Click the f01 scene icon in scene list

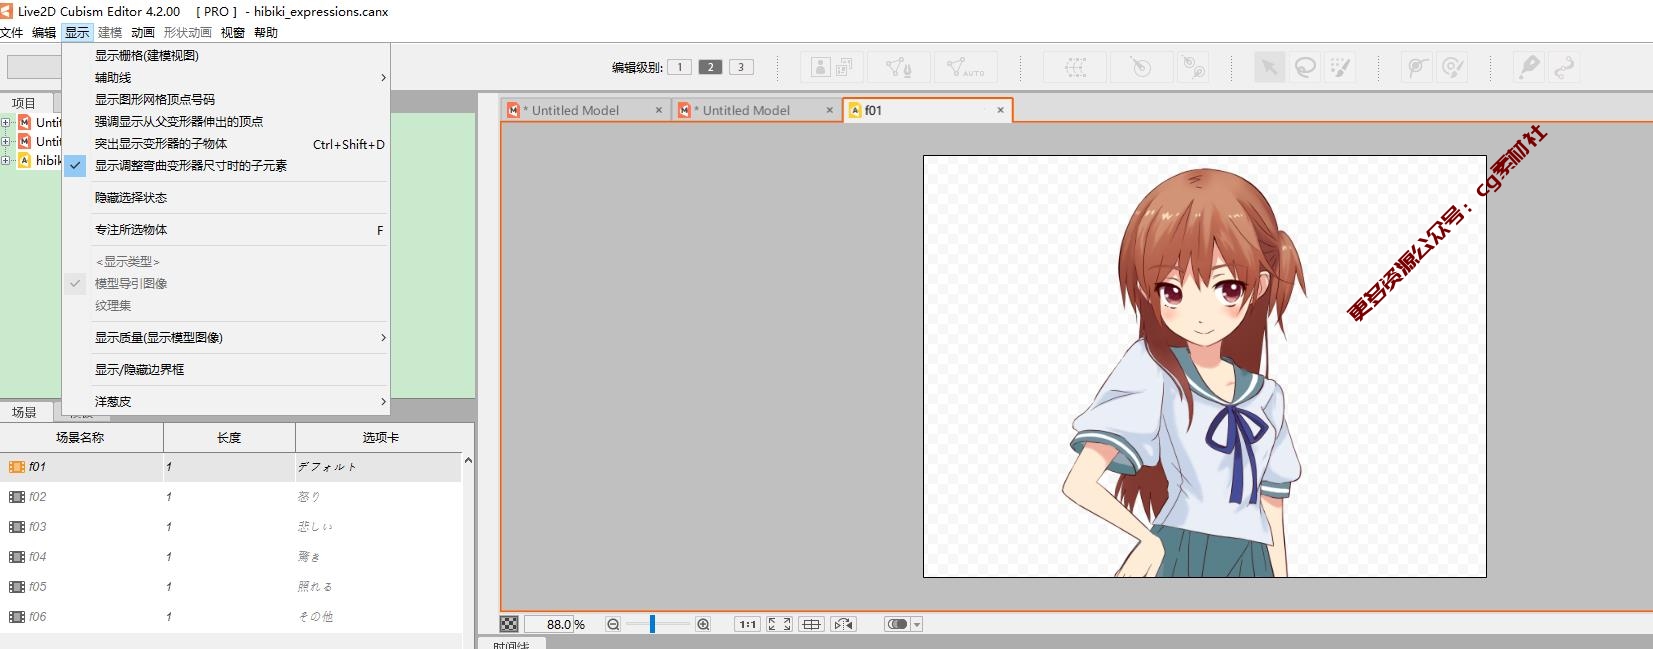(x=16, y=467)
